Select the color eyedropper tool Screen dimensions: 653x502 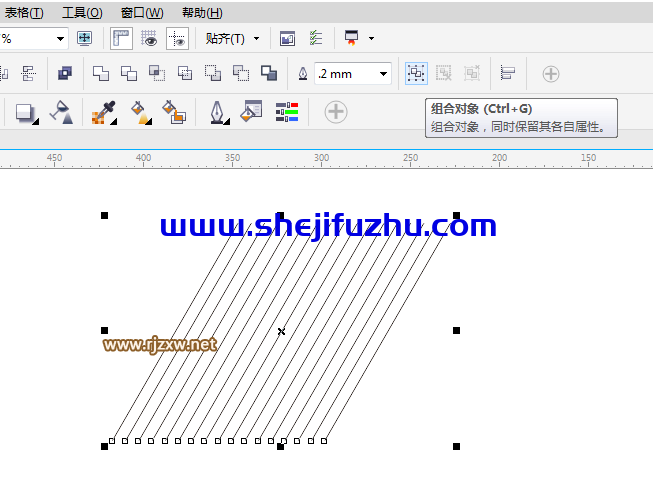[104, 112]
